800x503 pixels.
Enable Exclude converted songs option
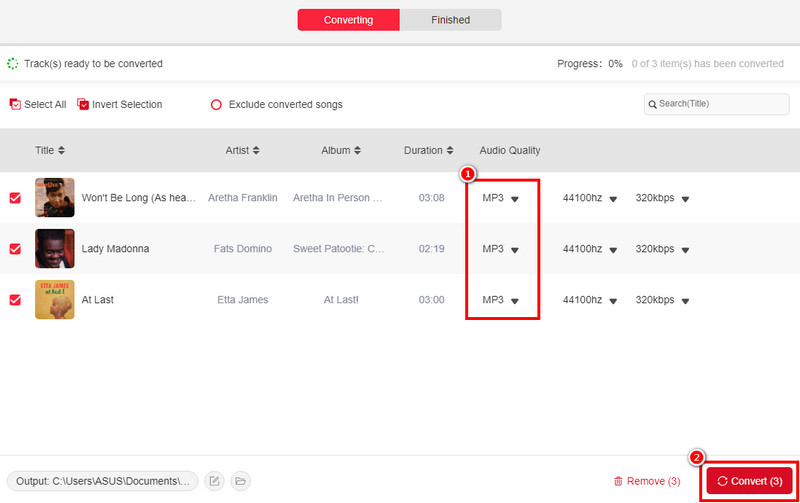216,105
